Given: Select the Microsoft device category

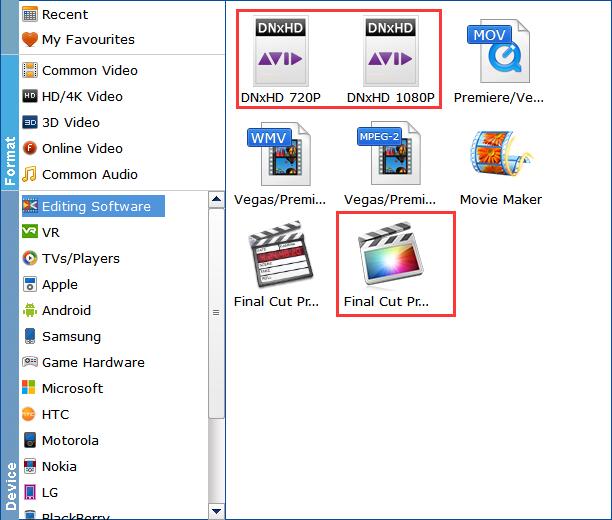Looking at the screenshot, I should [62, 388].
